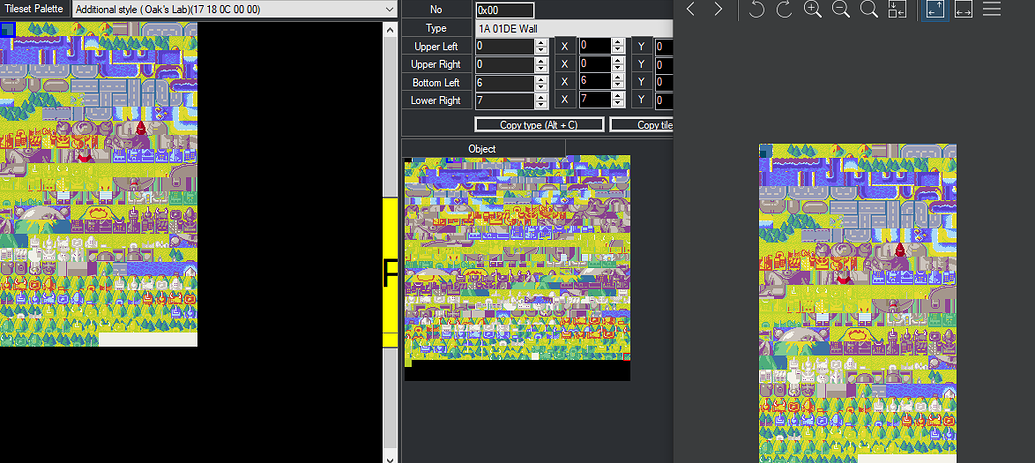Viewport: 1035px width, 463px height.
Task: Toggle fit-to-width view mode
Action: tap(963, 9)
